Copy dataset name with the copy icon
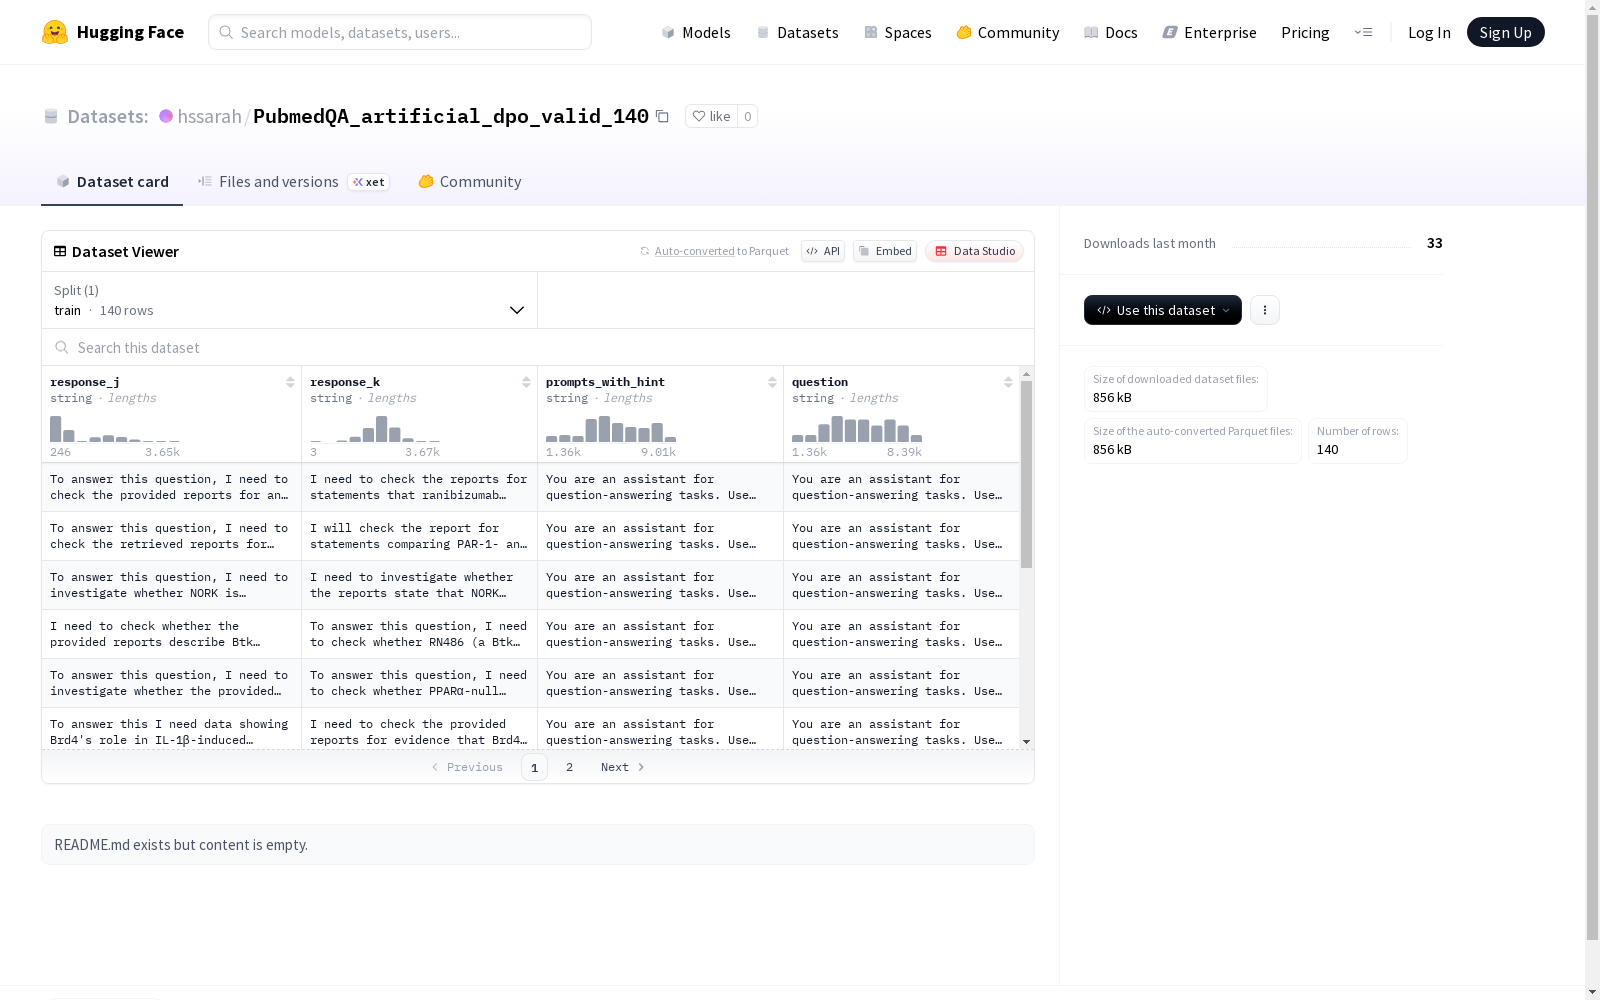Image resolution: width=1600 pixels, height=1000 pixels. click(x=662, y=116)
